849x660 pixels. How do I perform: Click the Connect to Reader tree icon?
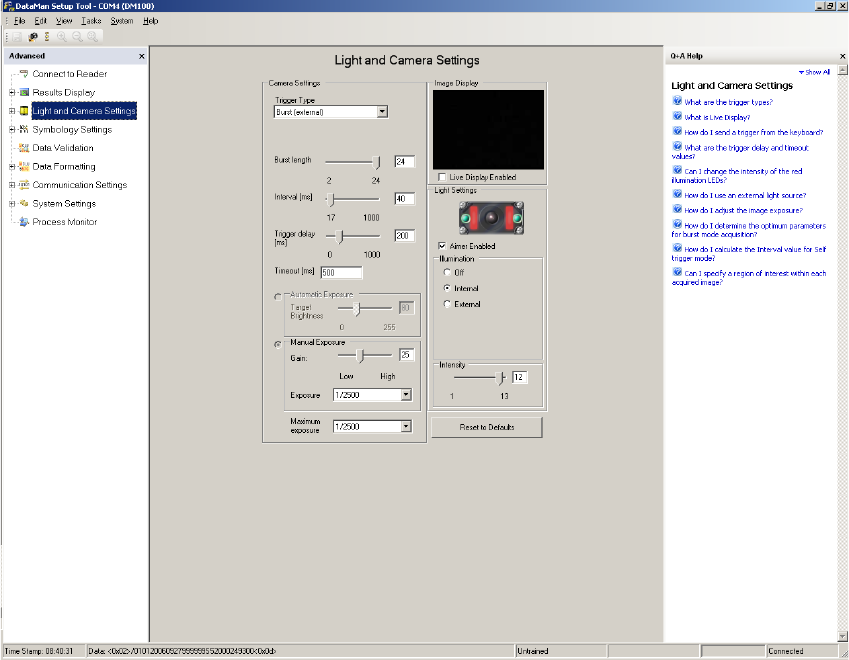(24, 74)
